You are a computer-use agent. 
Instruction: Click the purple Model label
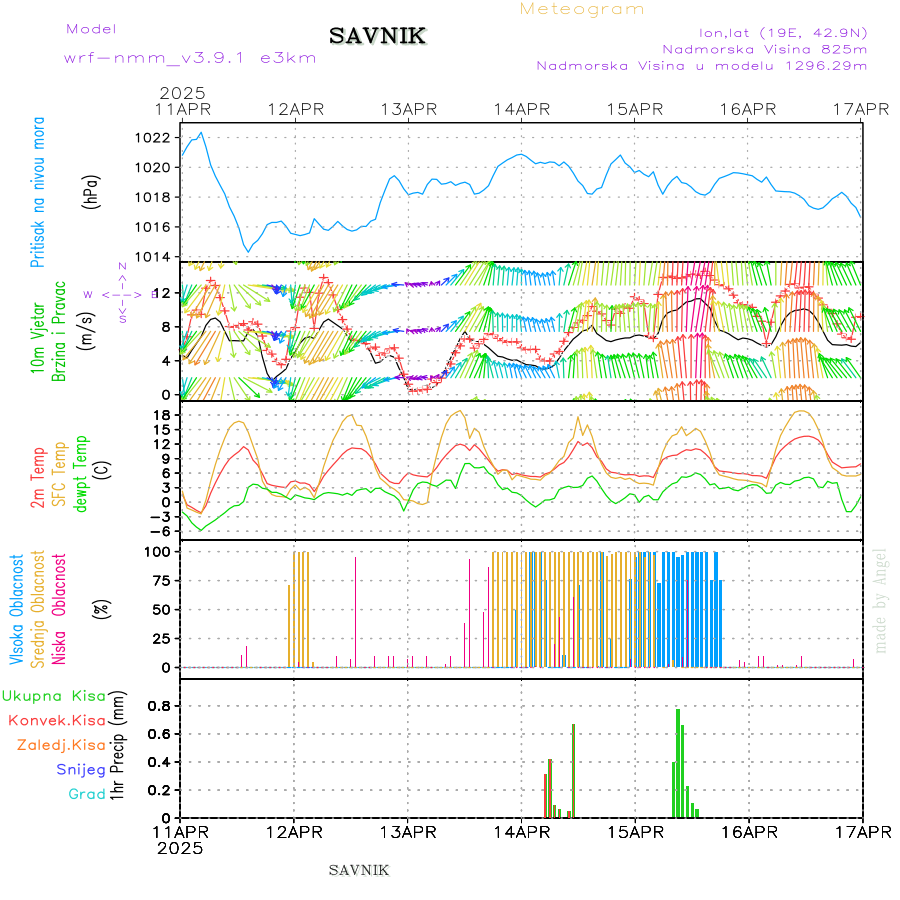coord(91,29)
